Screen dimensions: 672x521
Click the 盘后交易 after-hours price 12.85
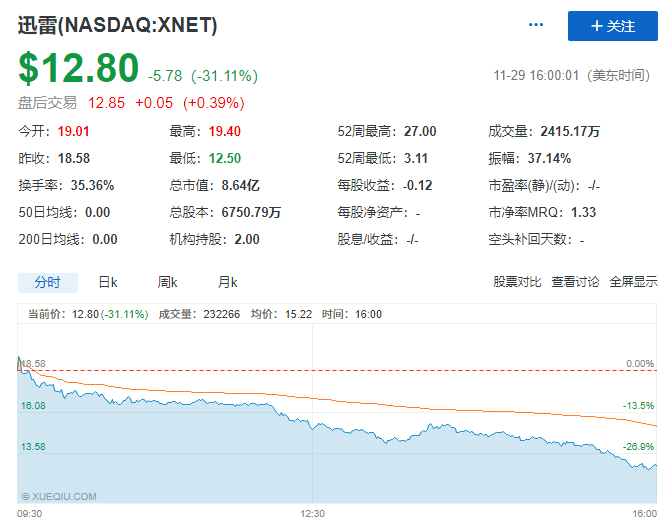point(107,102)
